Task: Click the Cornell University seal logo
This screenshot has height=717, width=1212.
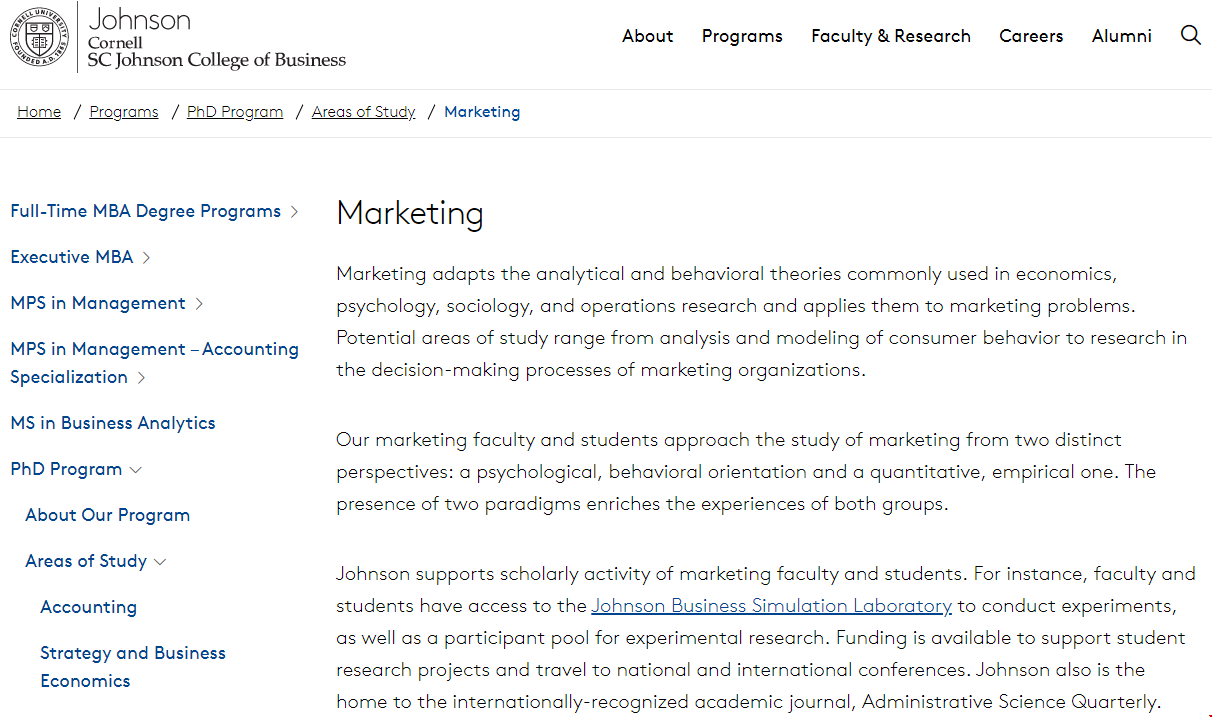Action: [x=38, y=37]
